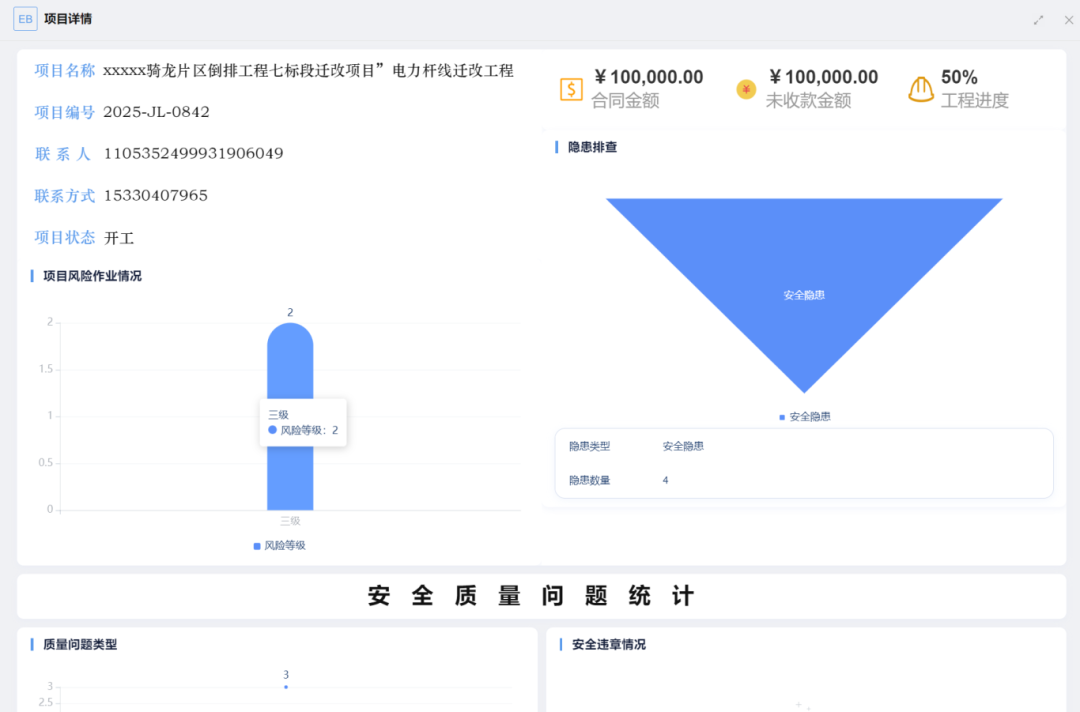Click the 未收款金额 label
This screenshot has width=1080, height=712.
809,101
